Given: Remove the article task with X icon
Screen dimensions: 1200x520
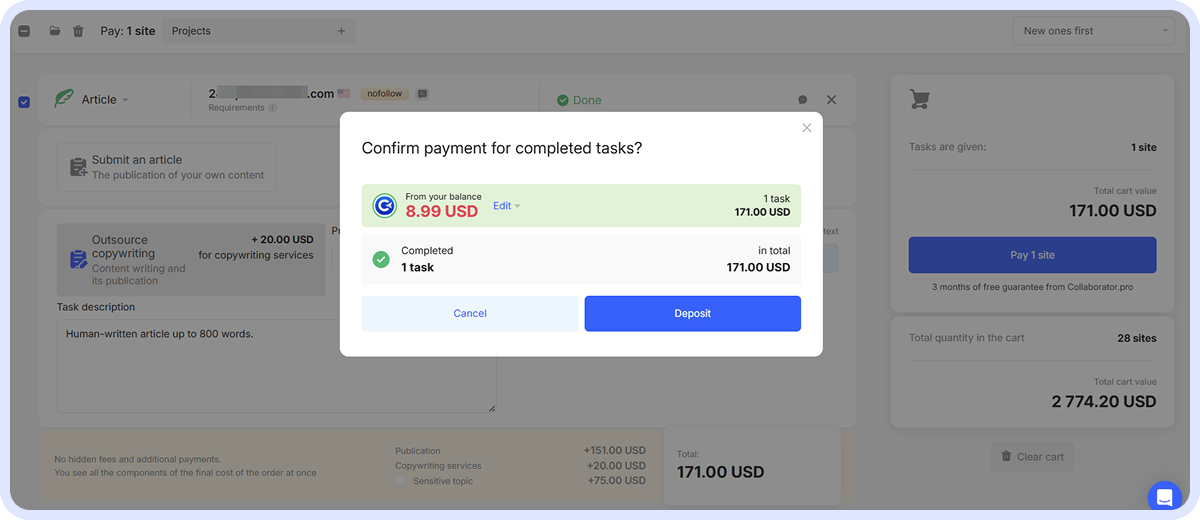Looking at the screenshot, I should coord(831,100).
